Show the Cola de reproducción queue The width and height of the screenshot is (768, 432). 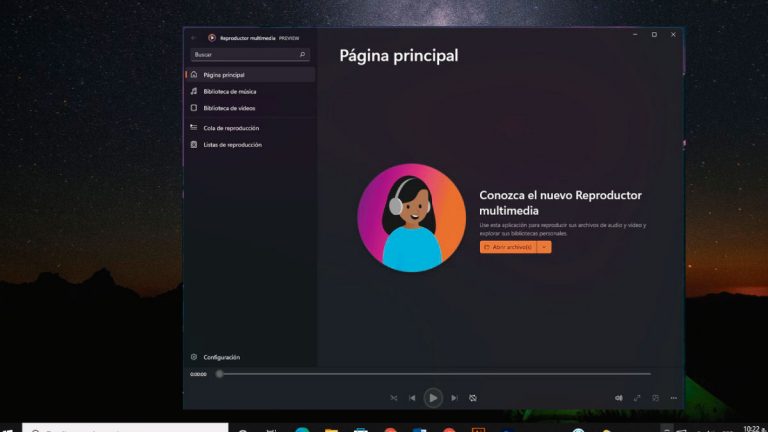231,128
